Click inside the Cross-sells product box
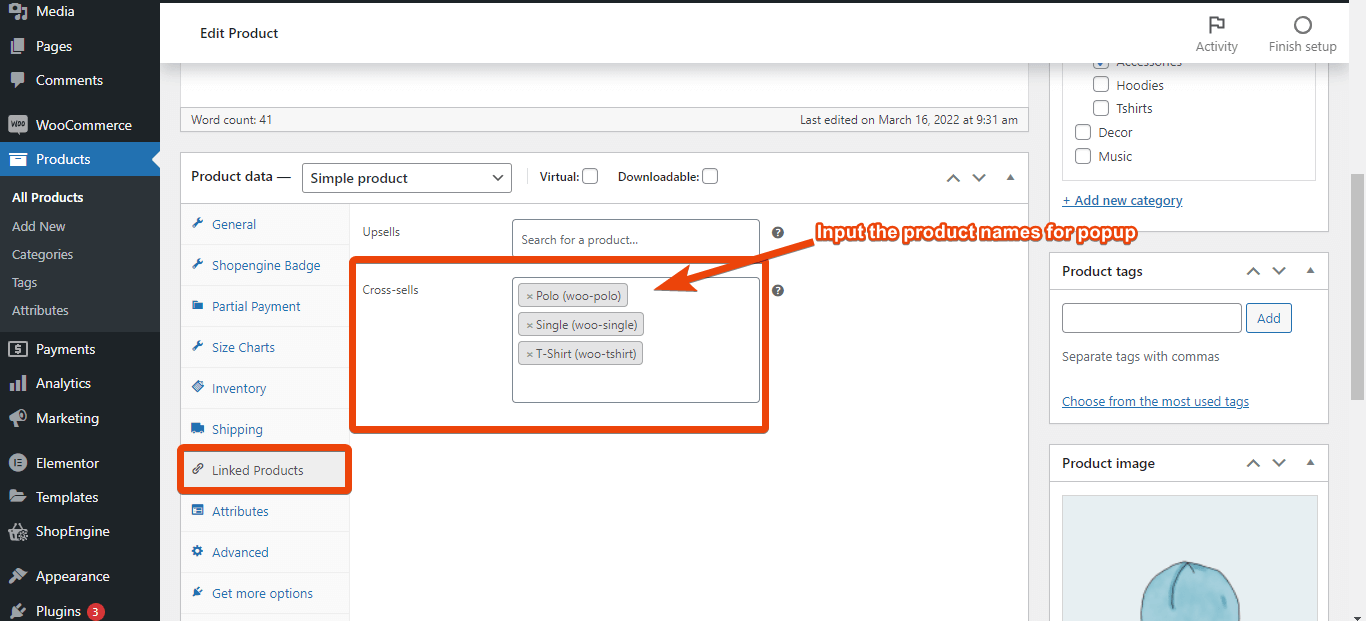This screenshot has height=621, width=1366. click(636, 340)
